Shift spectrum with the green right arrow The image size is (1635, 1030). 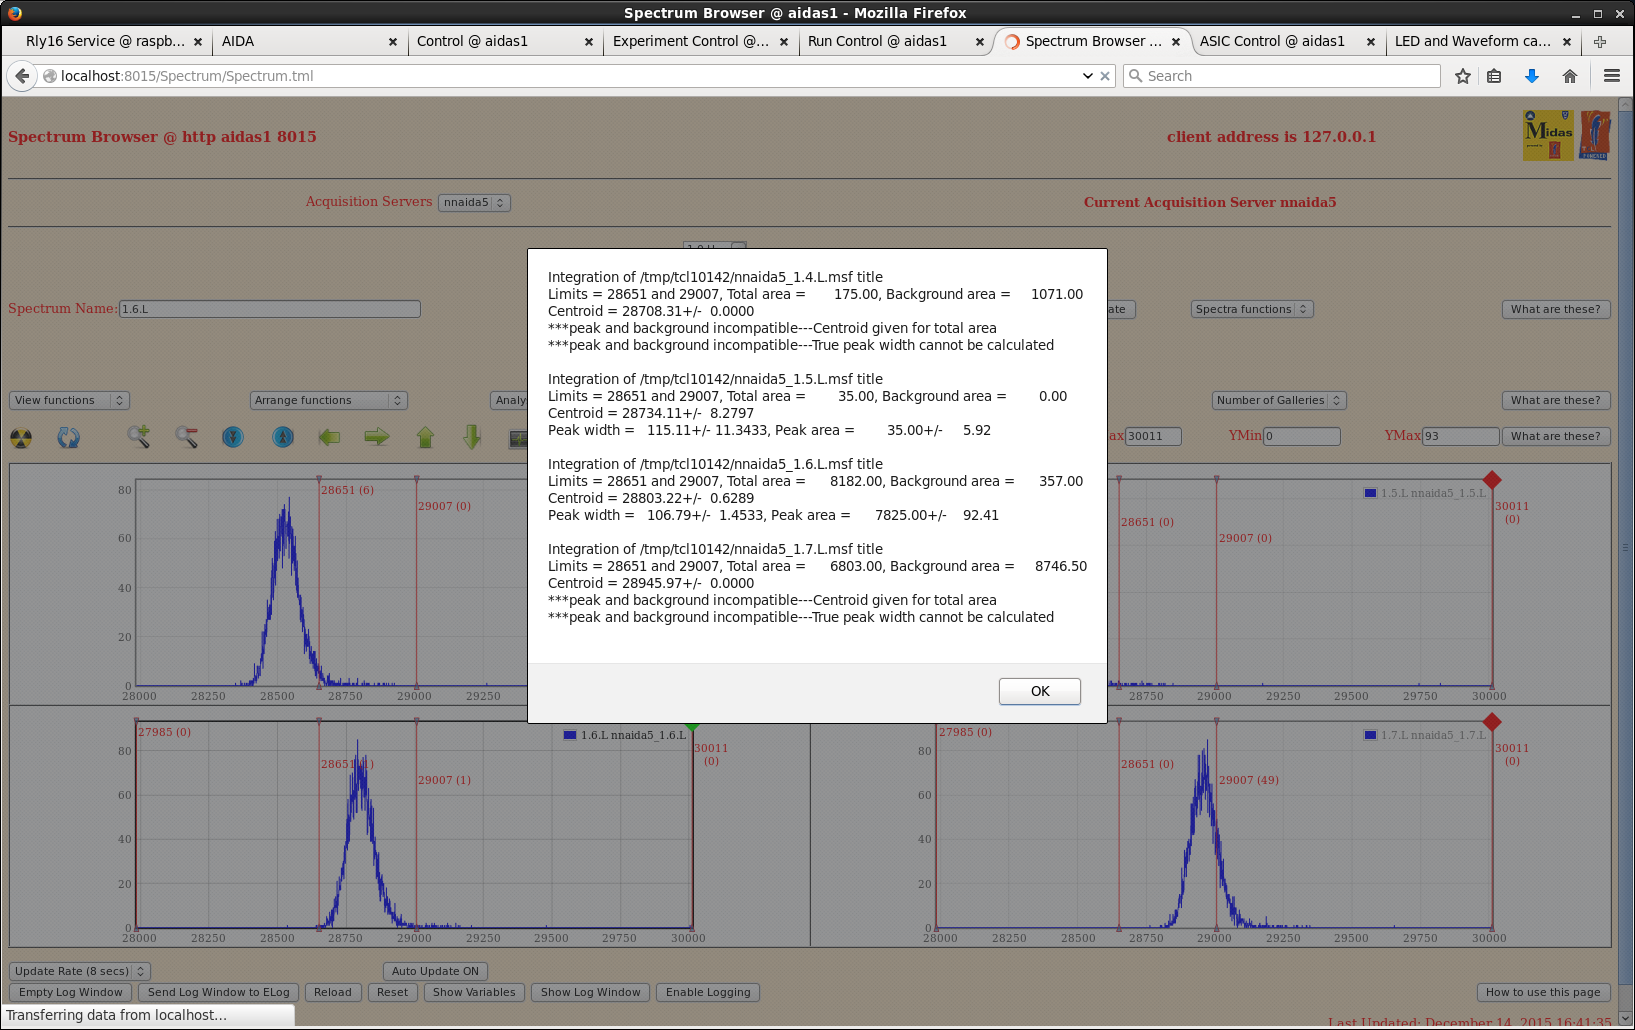coord(377,437)
